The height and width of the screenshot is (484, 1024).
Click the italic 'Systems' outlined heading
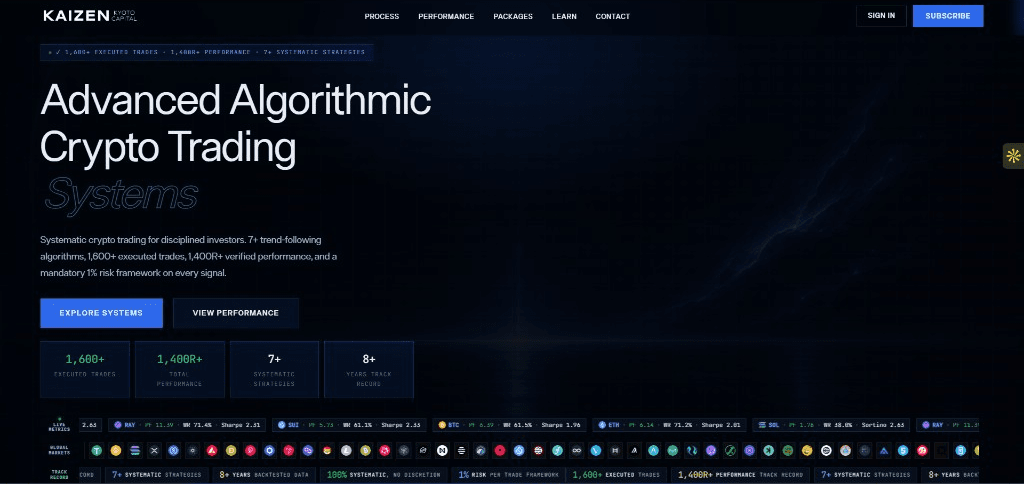[x=121, y=194]
